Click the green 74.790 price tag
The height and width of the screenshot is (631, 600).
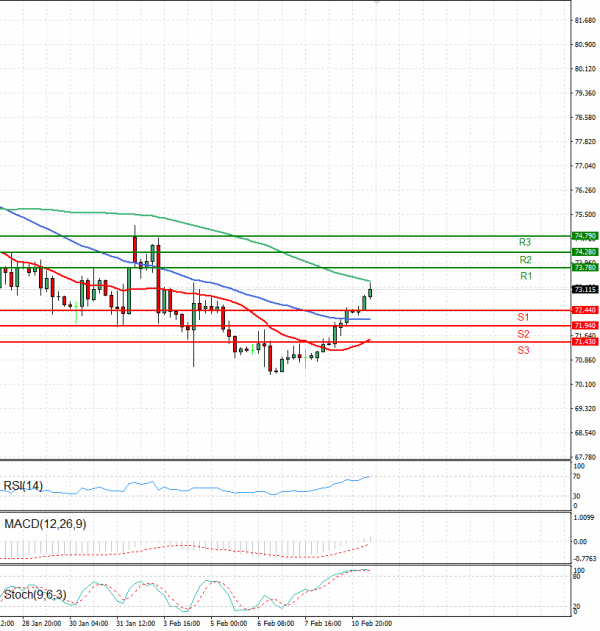tap(584, 236)
